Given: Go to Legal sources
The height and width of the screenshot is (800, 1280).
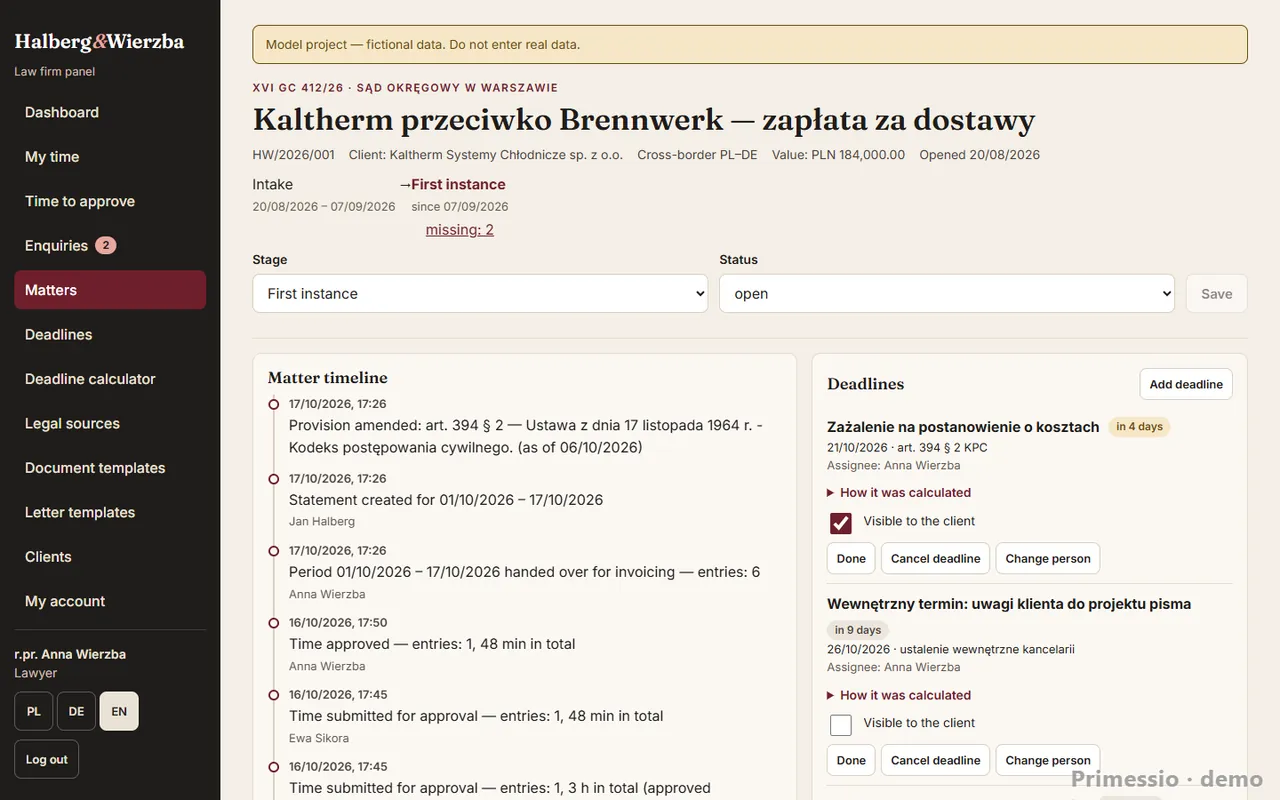Looking at the screenshot, I should (110, 423).
